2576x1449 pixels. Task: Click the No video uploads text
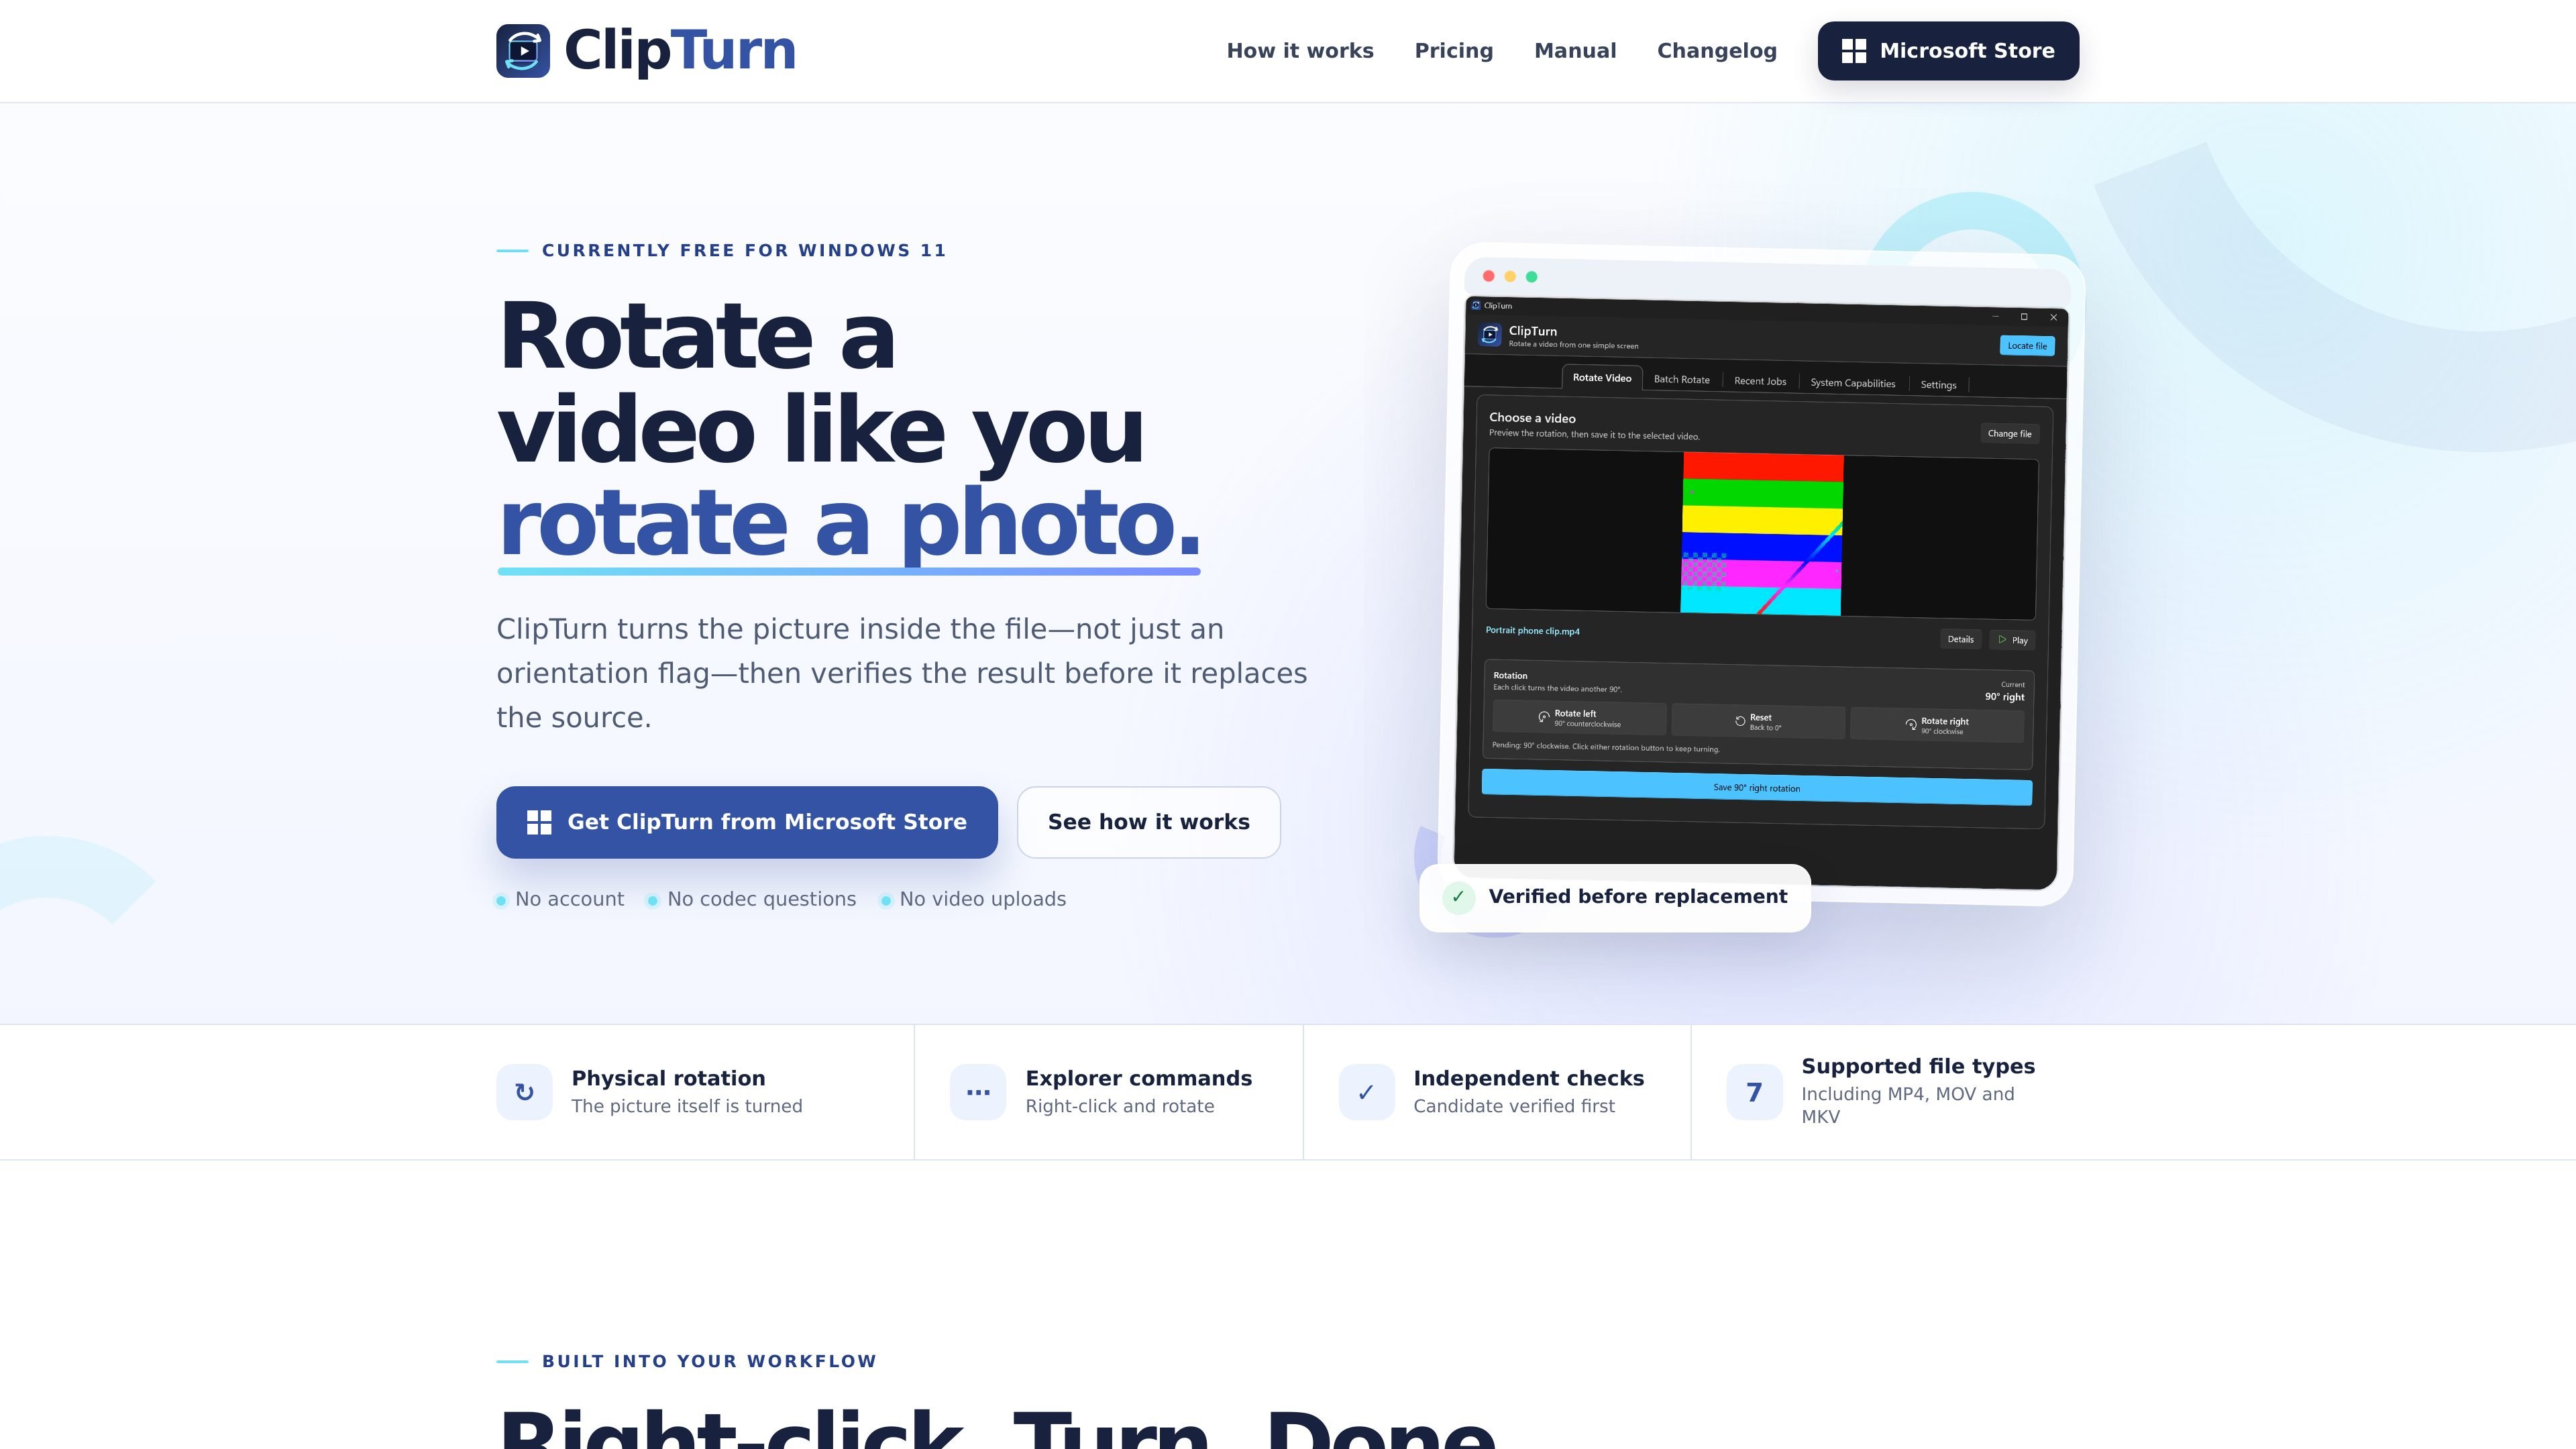982,899
